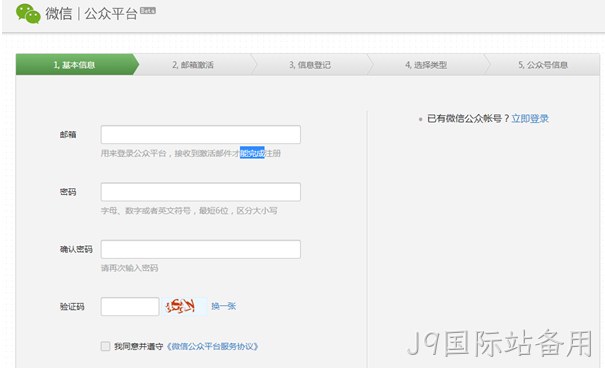Click the email hint text 用来登录公众平台
605x369 pixels.
[x=134, y=153]
